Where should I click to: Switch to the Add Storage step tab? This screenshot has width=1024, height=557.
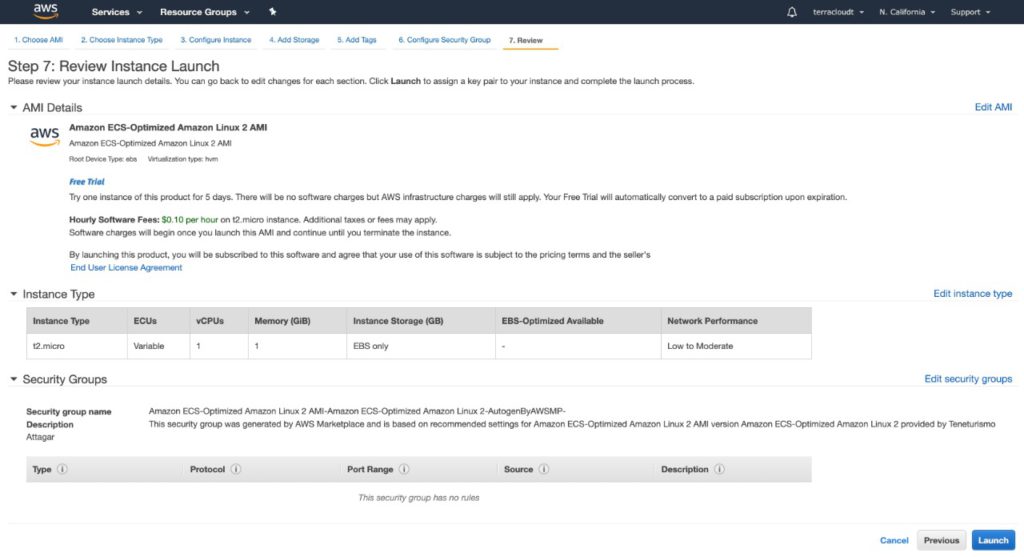click(293, 40)
